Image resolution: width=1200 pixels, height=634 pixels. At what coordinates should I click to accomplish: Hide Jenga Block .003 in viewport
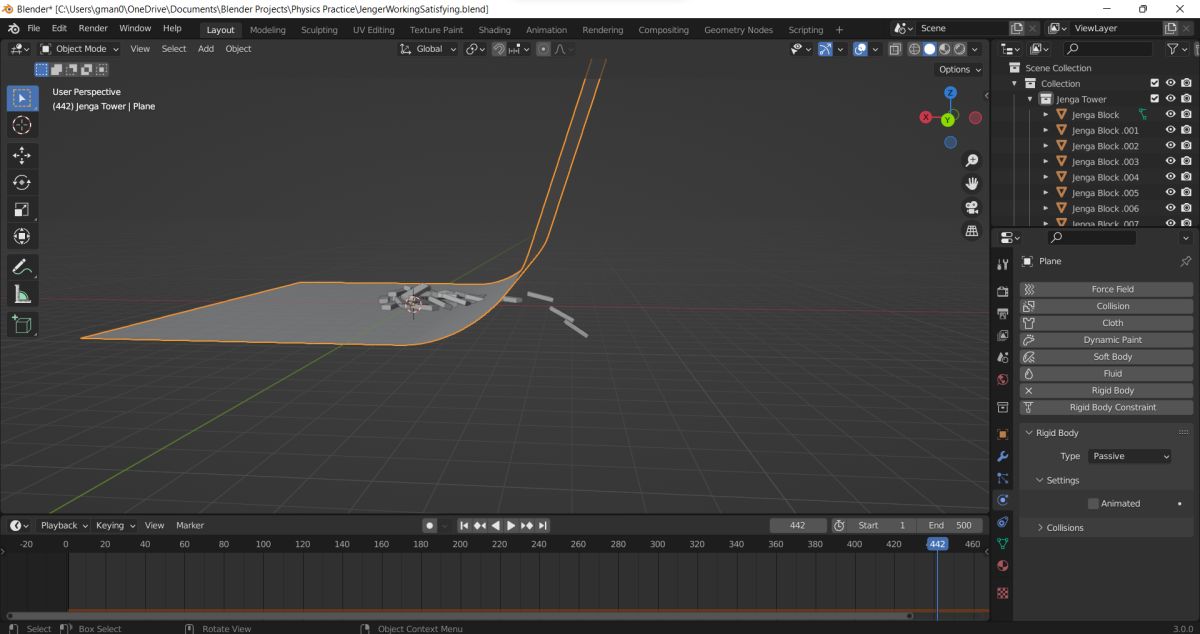(1170, 161)
